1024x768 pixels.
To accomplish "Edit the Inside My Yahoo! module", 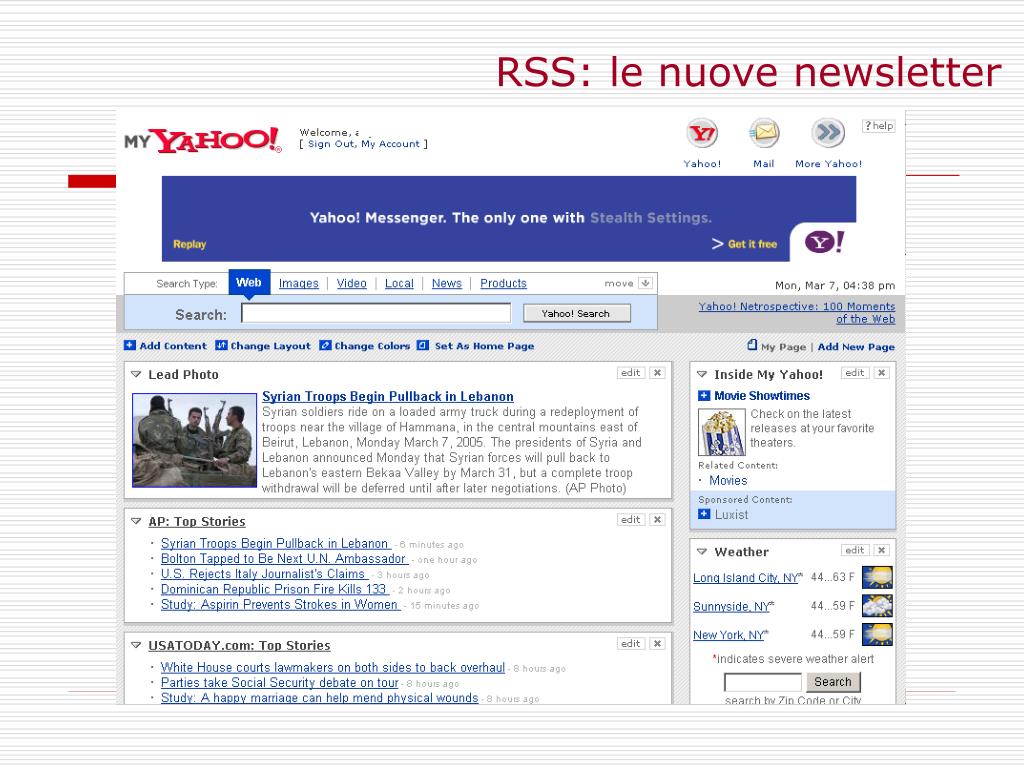I will [x=855, y=373].
